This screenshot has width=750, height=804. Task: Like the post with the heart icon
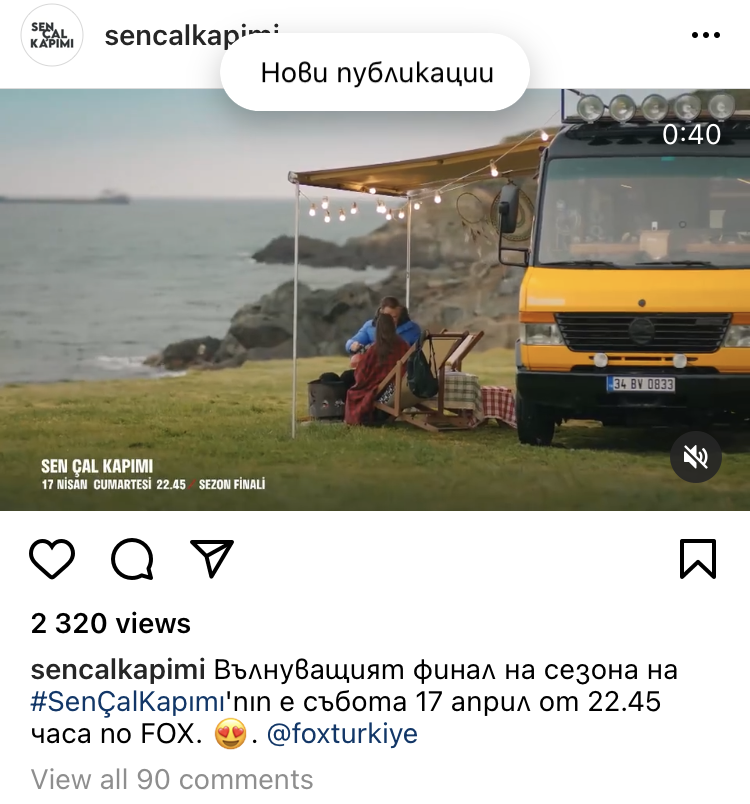click(52, 559)
